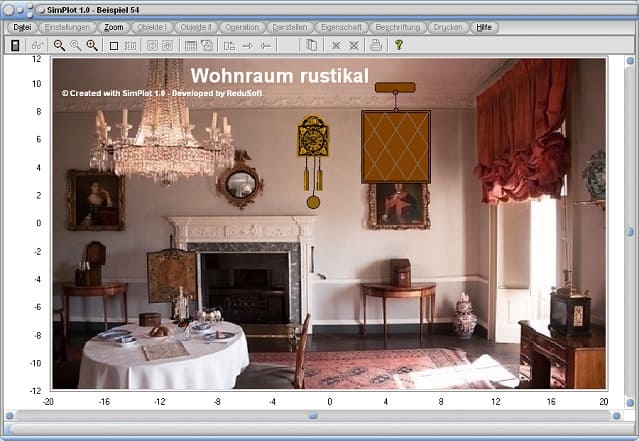639x441 pixels.
Task: Click the copy pages icon in toolbar
Action: tap(311, 45)
